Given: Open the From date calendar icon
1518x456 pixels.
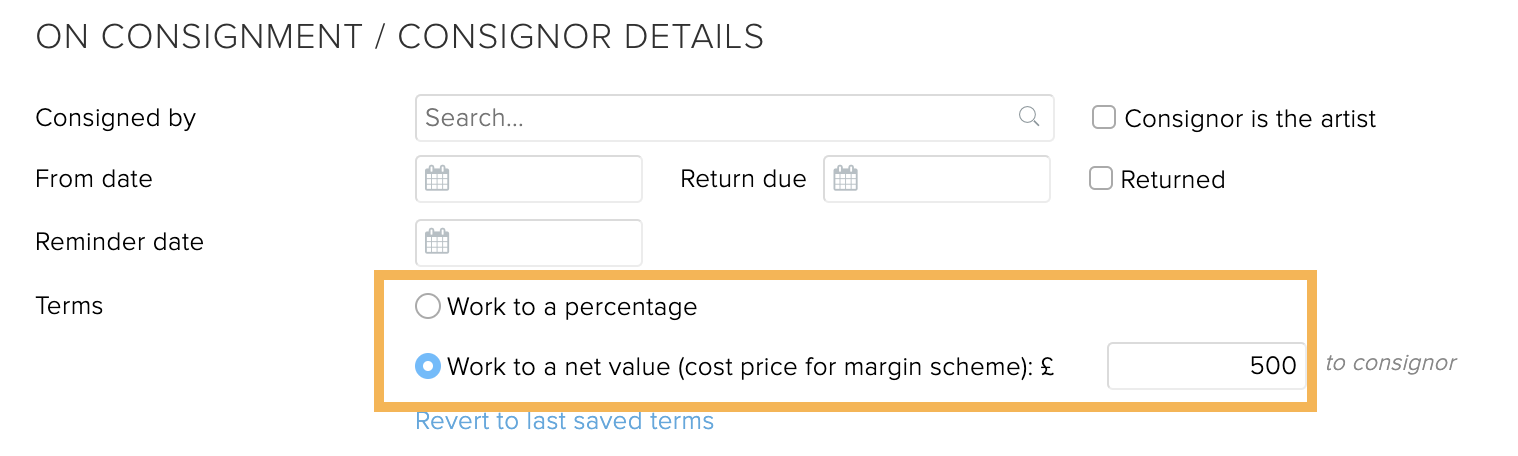Looking at the screenshot, I should pos(437,179).
